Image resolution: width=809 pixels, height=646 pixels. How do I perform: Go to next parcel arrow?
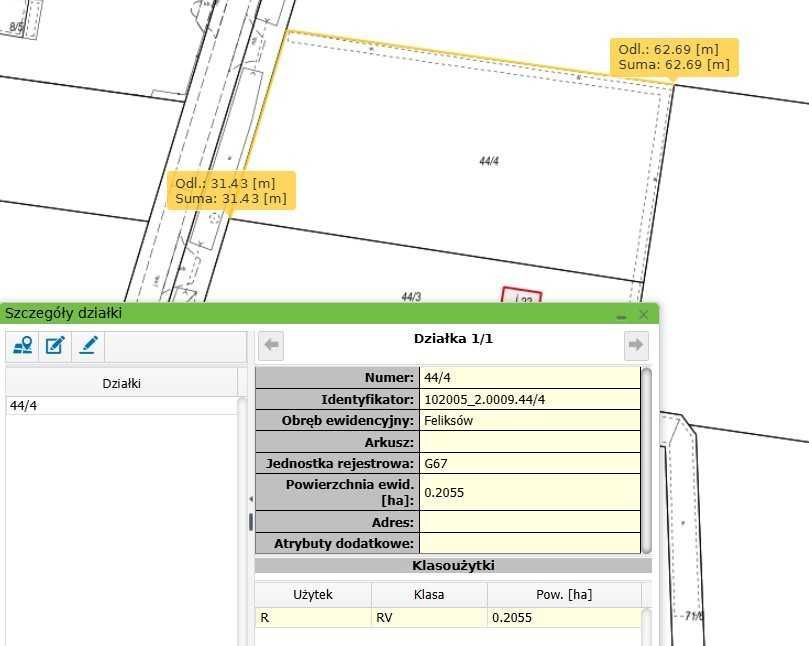click(636, 345)
